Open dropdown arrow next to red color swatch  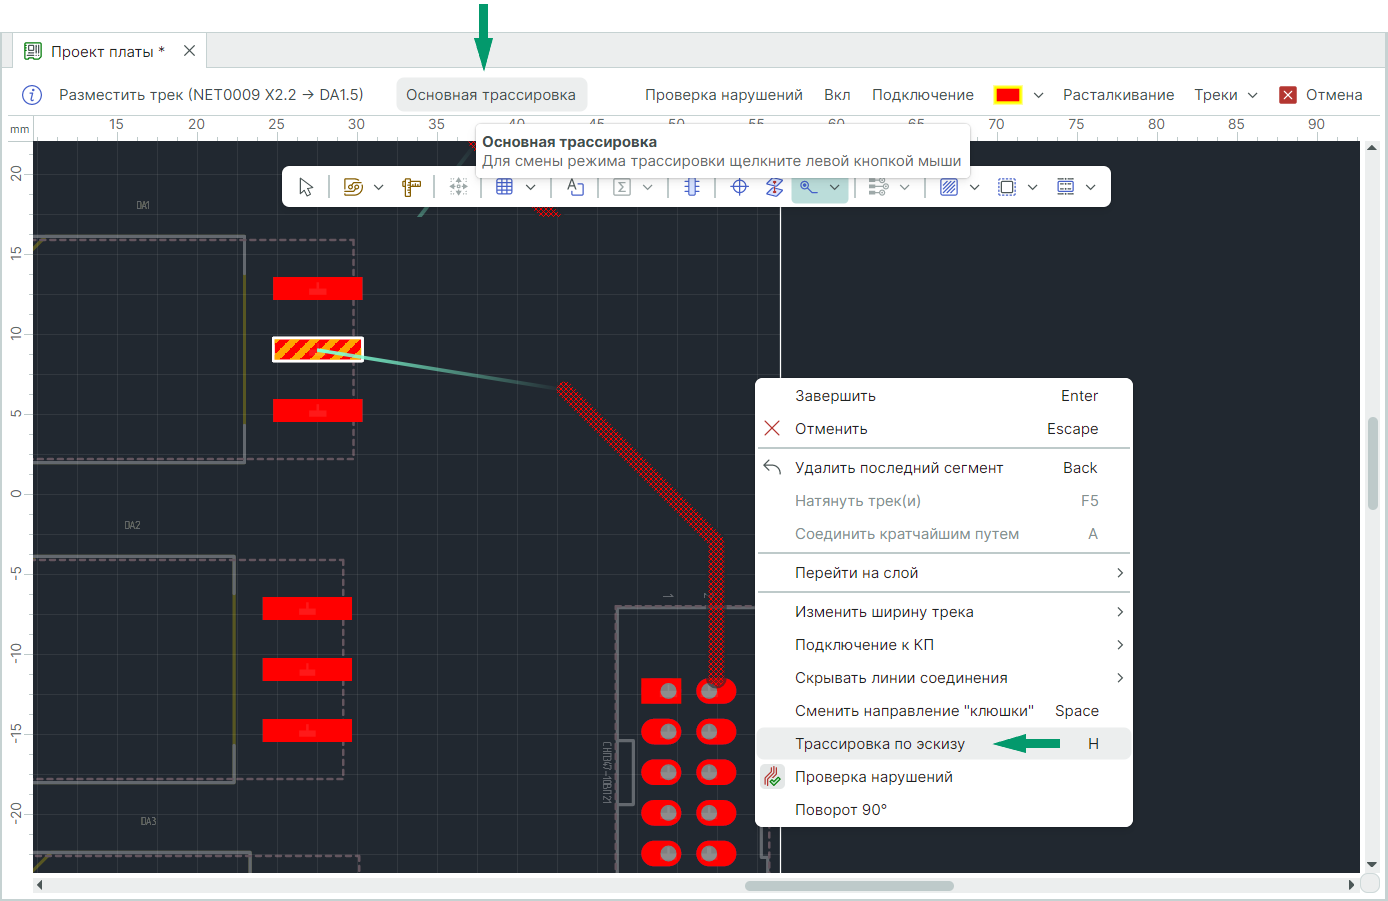click(1038, 95)
